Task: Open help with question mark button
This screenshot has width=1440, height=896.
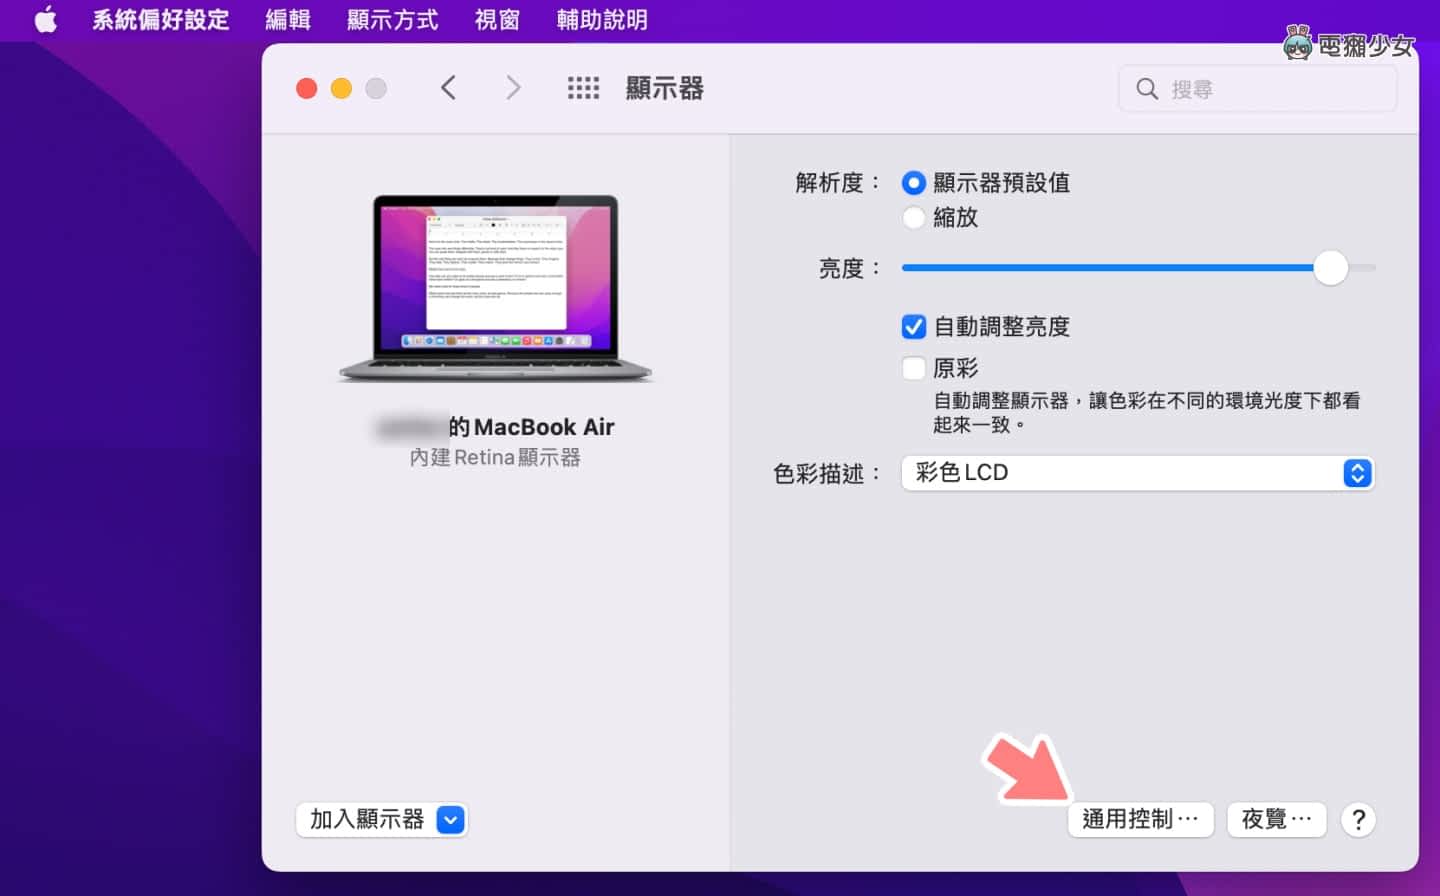Action: (x=1358, y=820)
